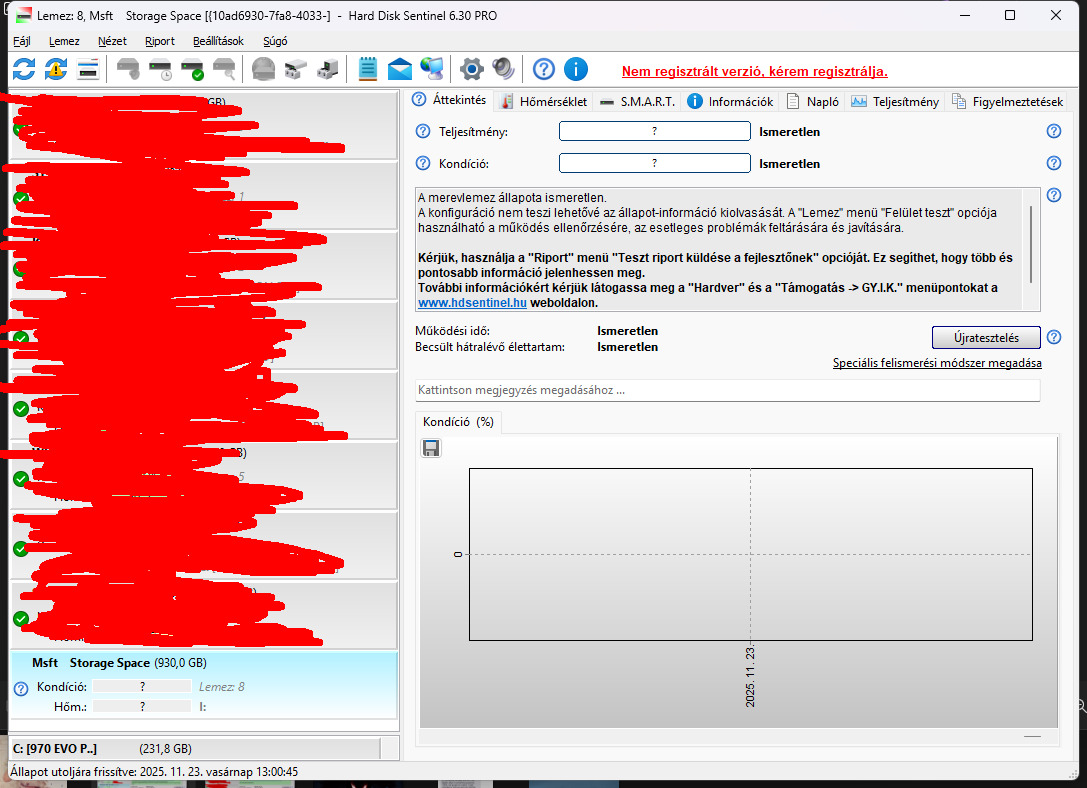Image resolution: width=1087 pixels, height=788 pixels.
Task: Click the drive with small boxes icon
Action: 295,69
